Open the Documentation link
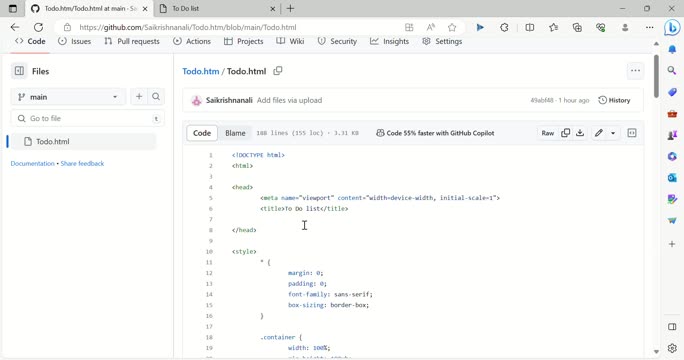Image resolution: width=684 pixels, height=360 pixels. click(x=32, y=164)
